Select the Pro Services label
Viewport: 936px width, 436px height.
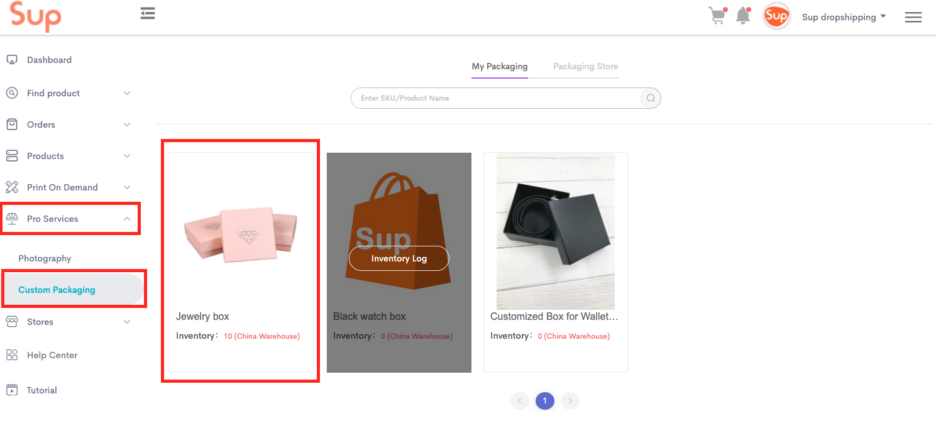53,219
